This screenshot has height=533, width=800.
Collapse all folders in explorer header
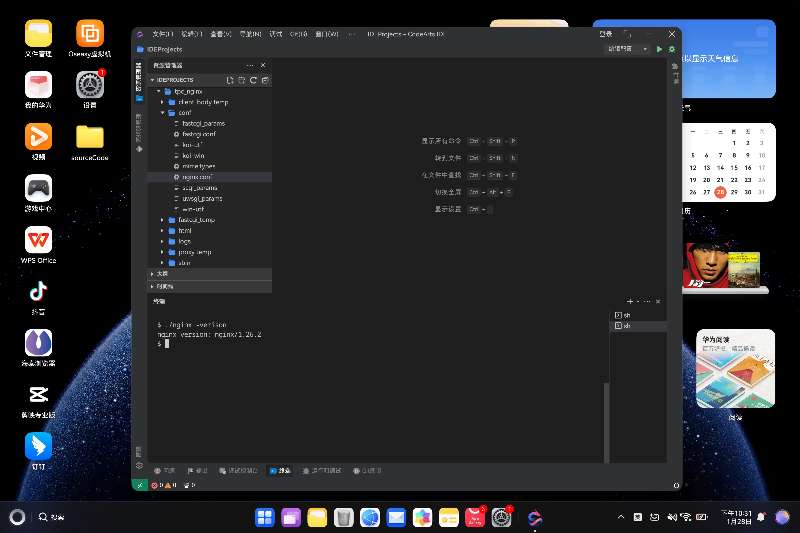pyautogui.click(x=265, y=80)
